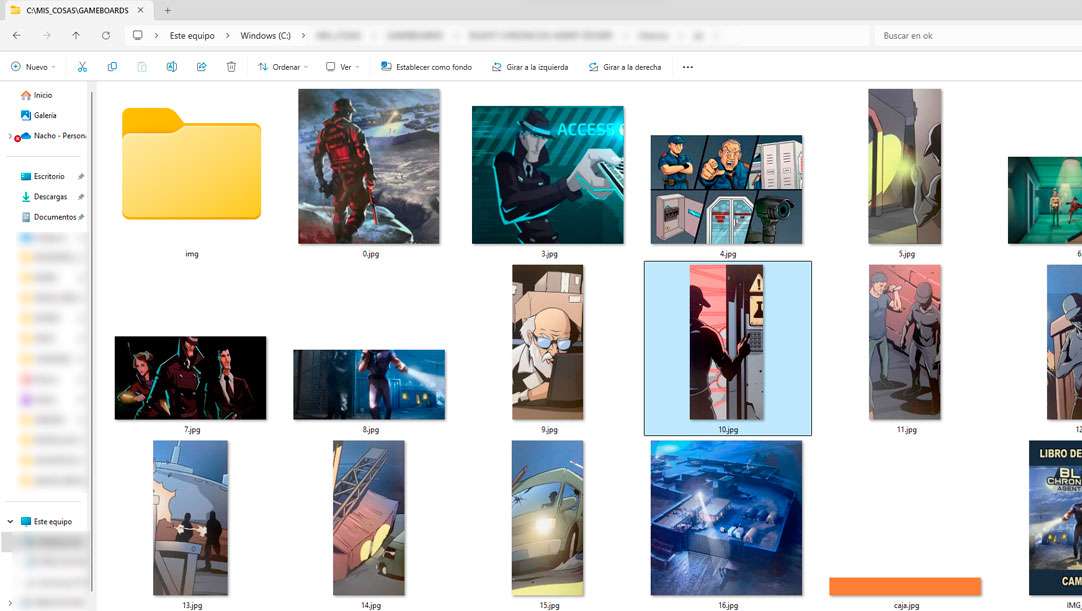Open the Ordenar dropdown

click(x=283, y=67)
